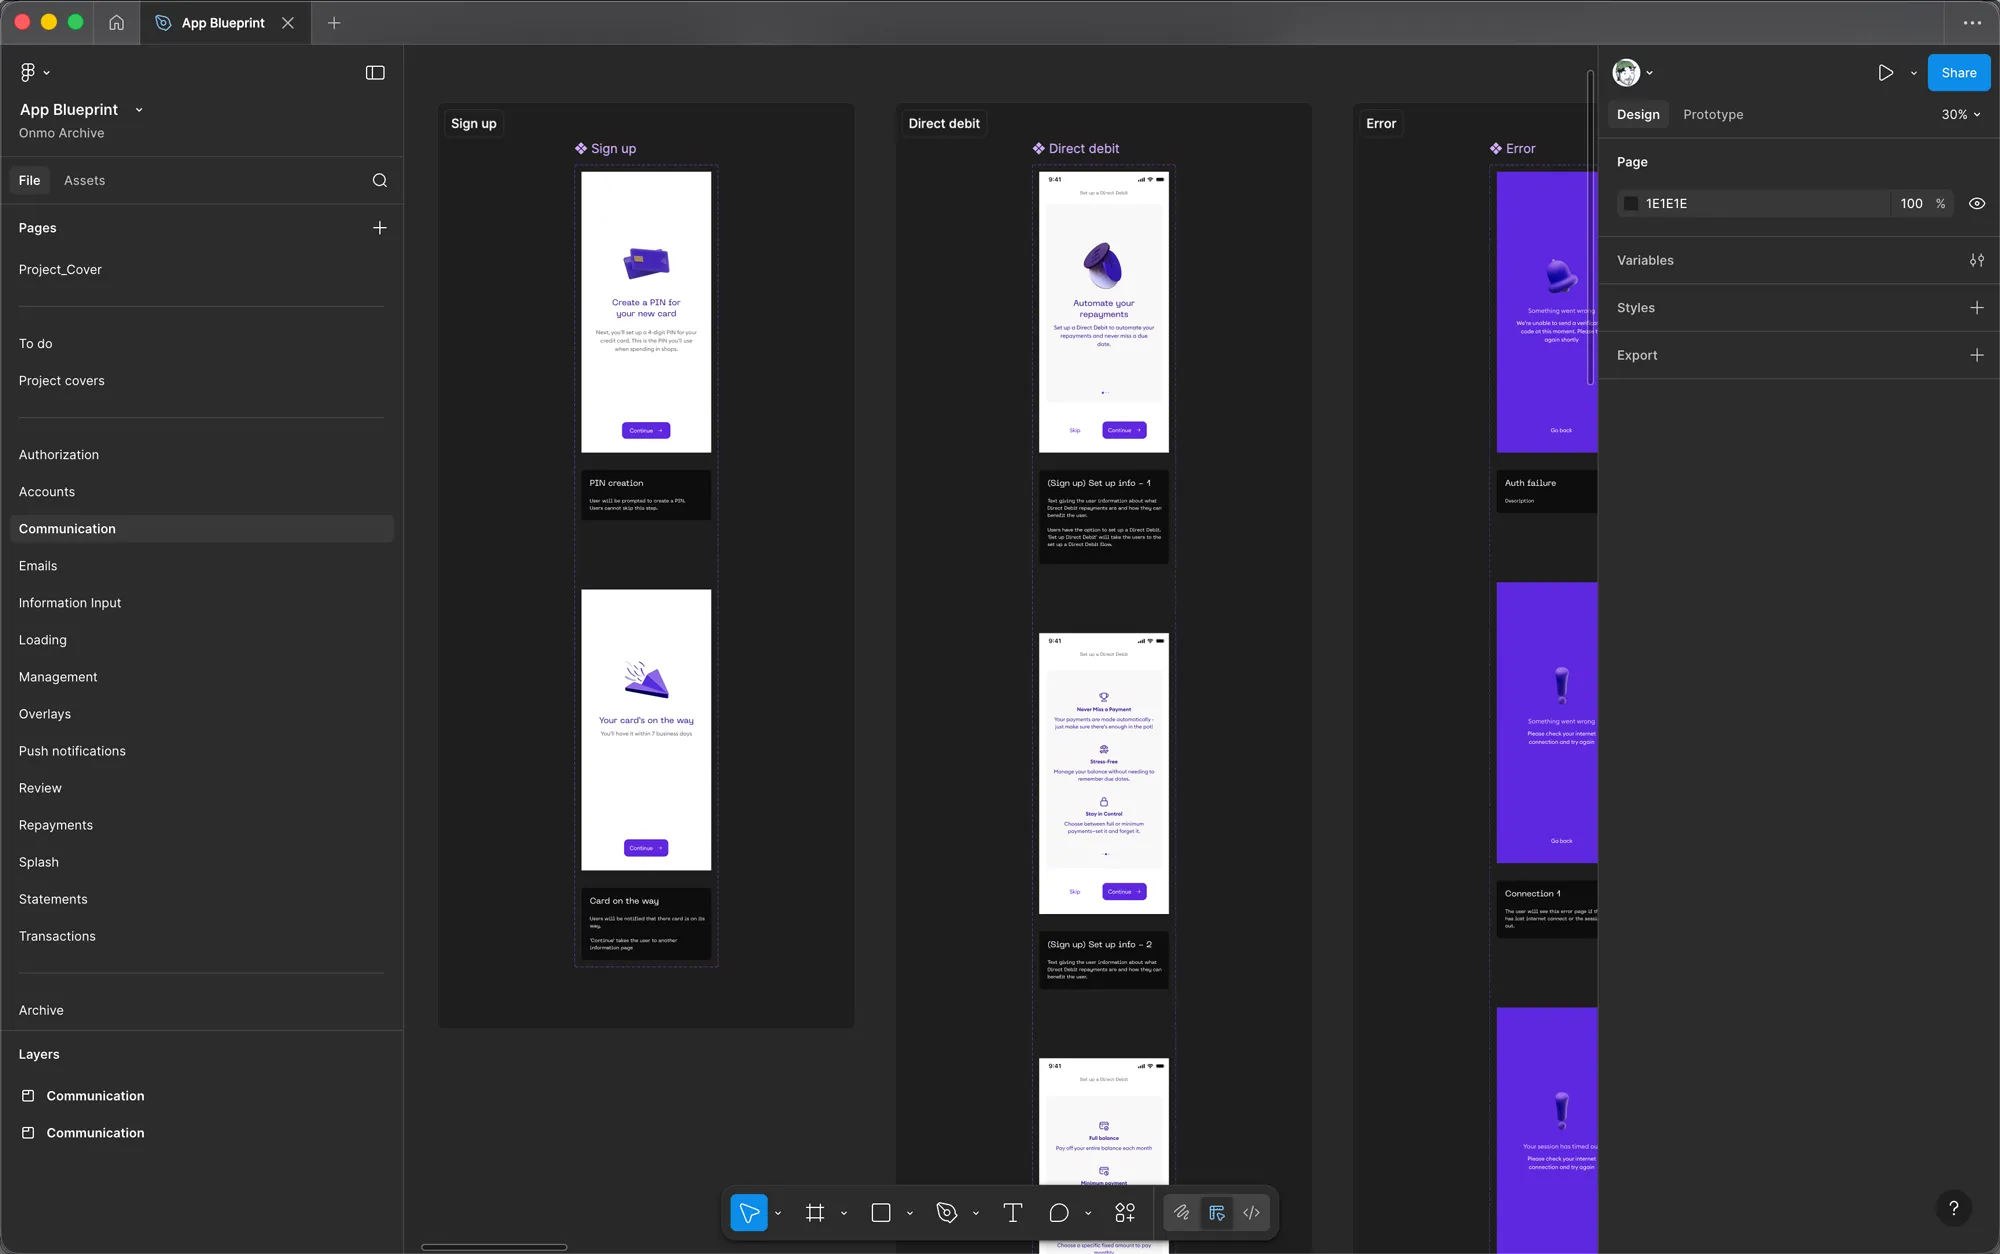Select the File tab

tap(30, 180)
